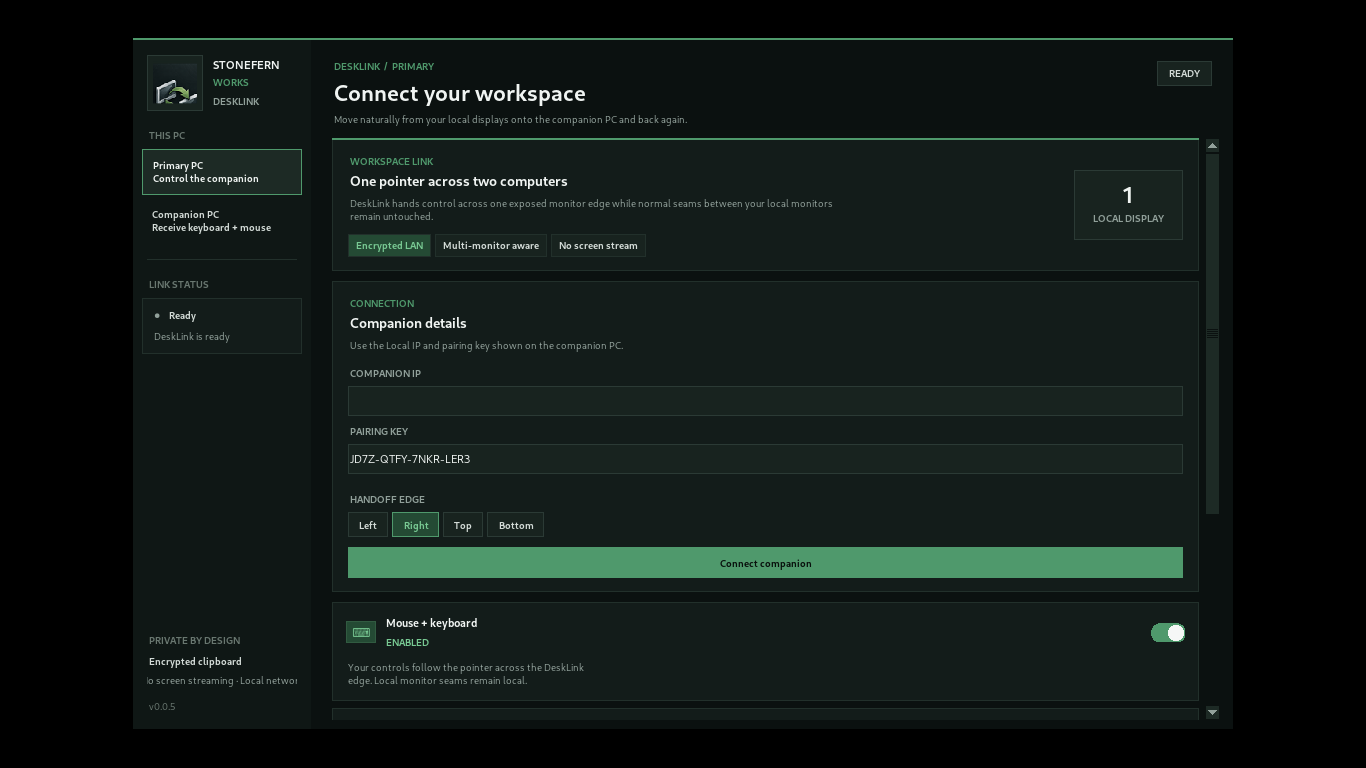Click the READY status badge
The width and height of the screenshot is (1366, 768).
click(1184, 73)
